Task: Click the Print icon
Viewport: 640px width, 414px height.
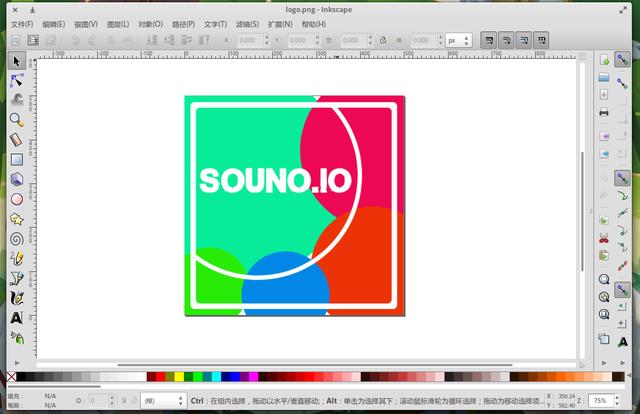Action: coord(604,112)
